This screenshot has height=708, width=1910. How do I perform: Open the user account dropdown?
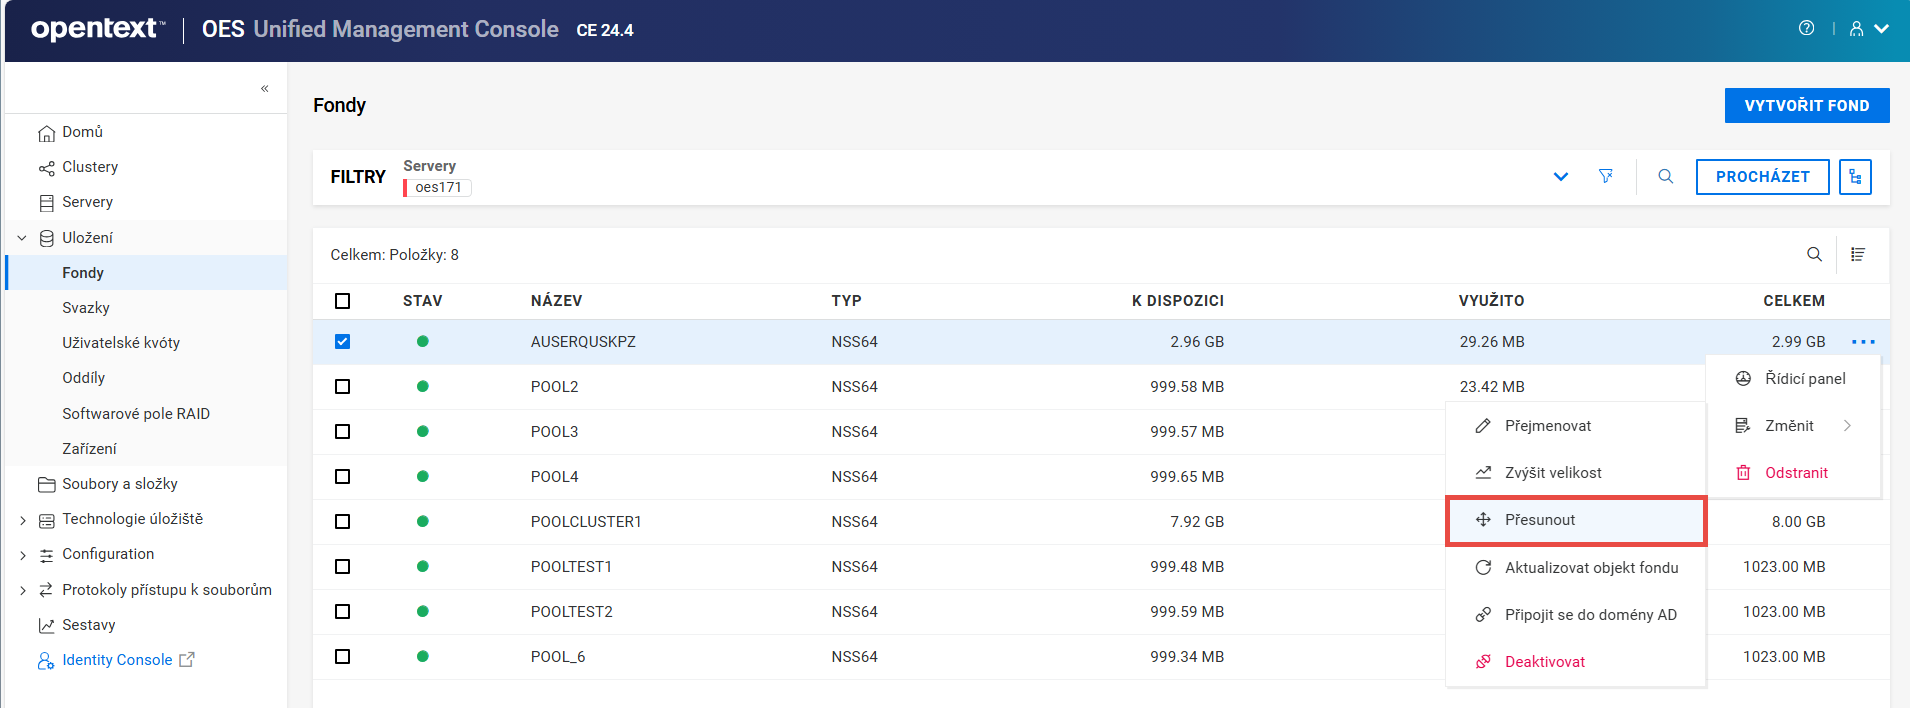pyautogui.click(x=1868, y=29)
